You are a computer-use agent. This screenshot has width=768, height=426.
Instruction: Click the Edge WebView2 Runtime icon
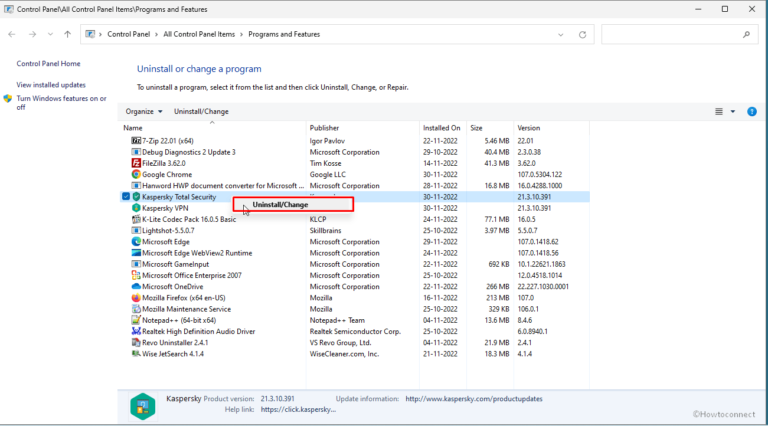pos(136,253)
